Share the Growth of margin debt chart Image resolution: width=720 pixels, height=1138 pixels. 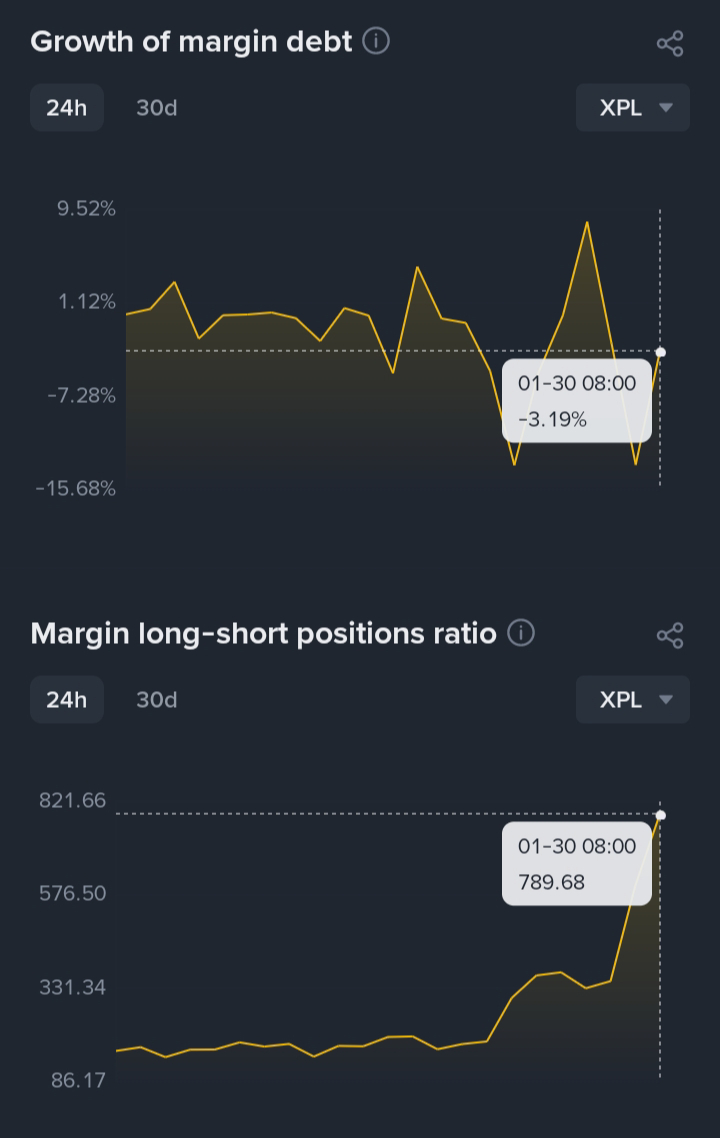pos(670,44)
